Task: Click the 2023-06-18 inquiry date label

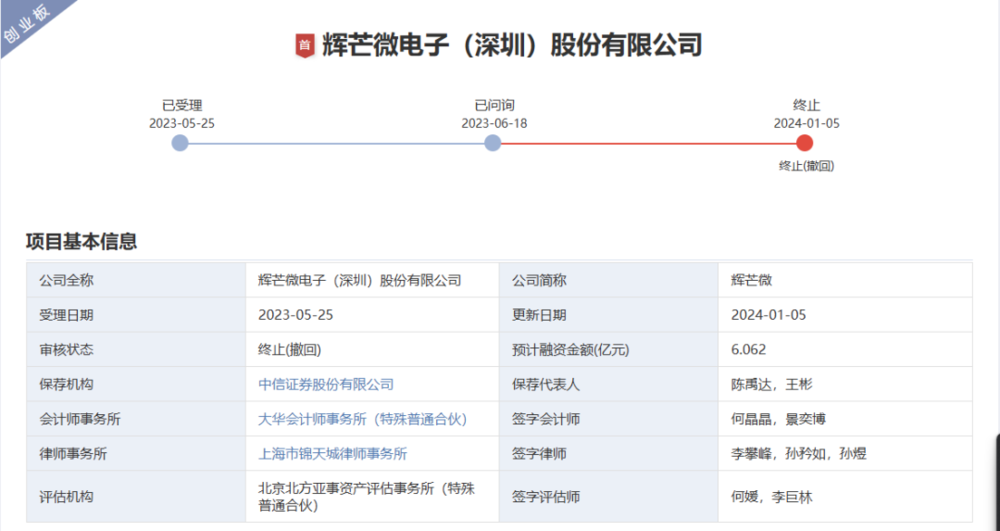Action: pyautogui.click(x=494, y=123)
